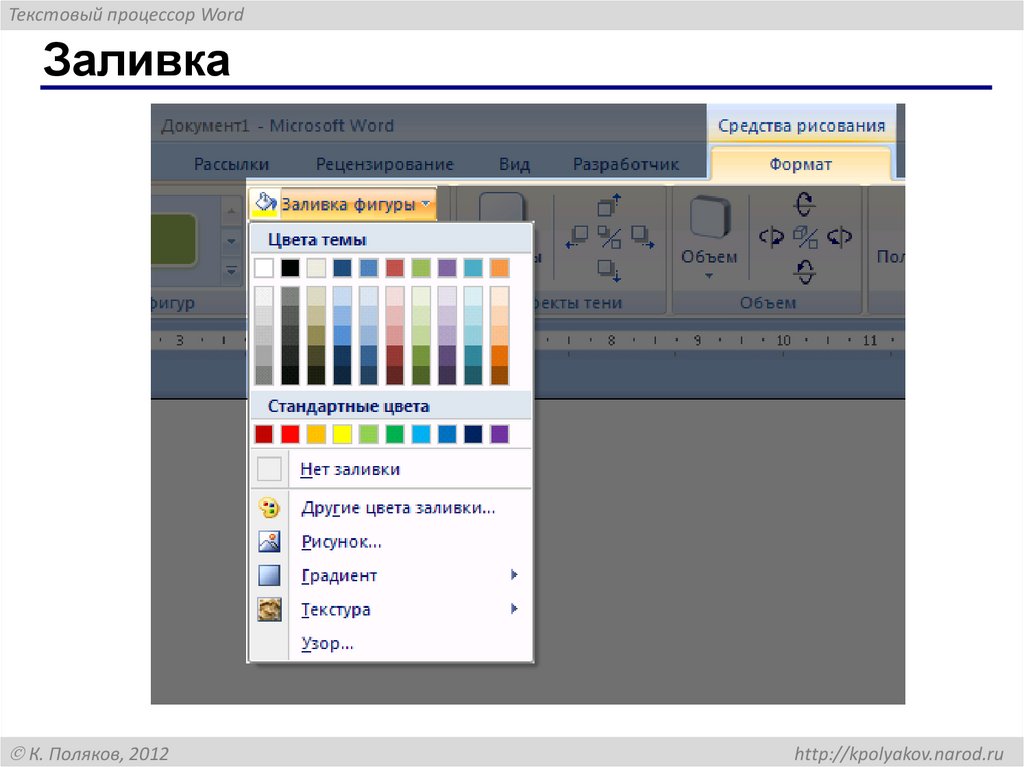This screenshot has height=767, width=1024.
Task: Pick dark navy standard color swatch
Action: pos(473,434)
